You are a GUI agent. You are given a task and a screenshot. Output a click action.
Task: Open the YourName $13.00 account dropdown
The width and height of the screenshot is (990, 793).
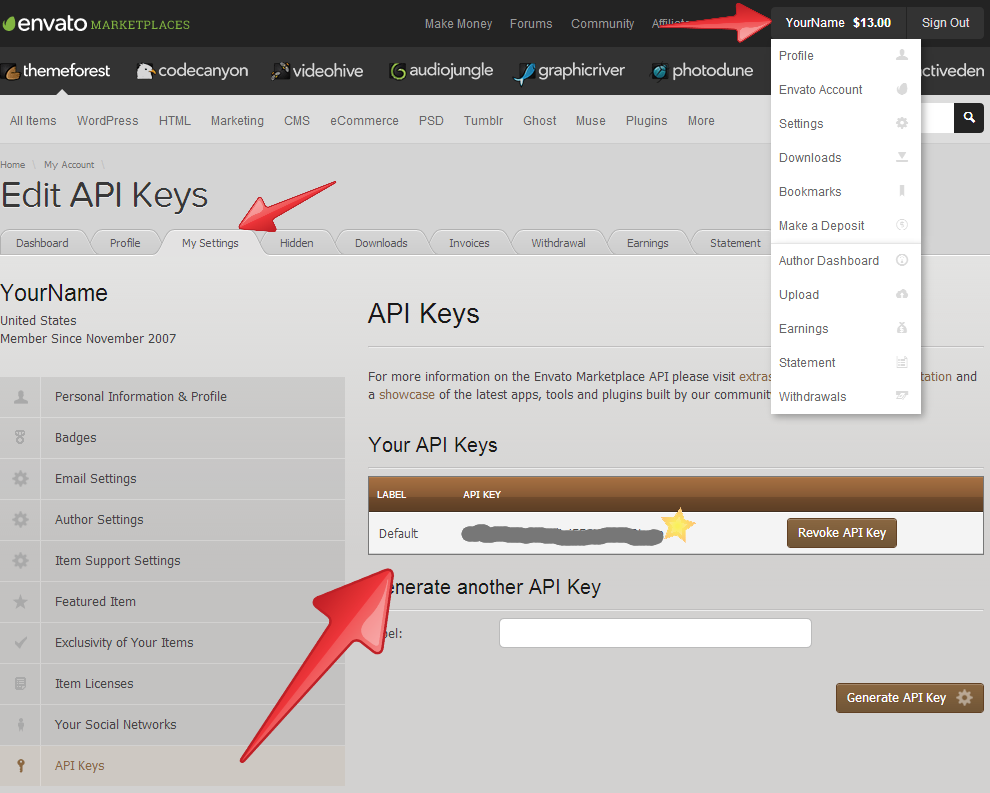click(838, 23)
